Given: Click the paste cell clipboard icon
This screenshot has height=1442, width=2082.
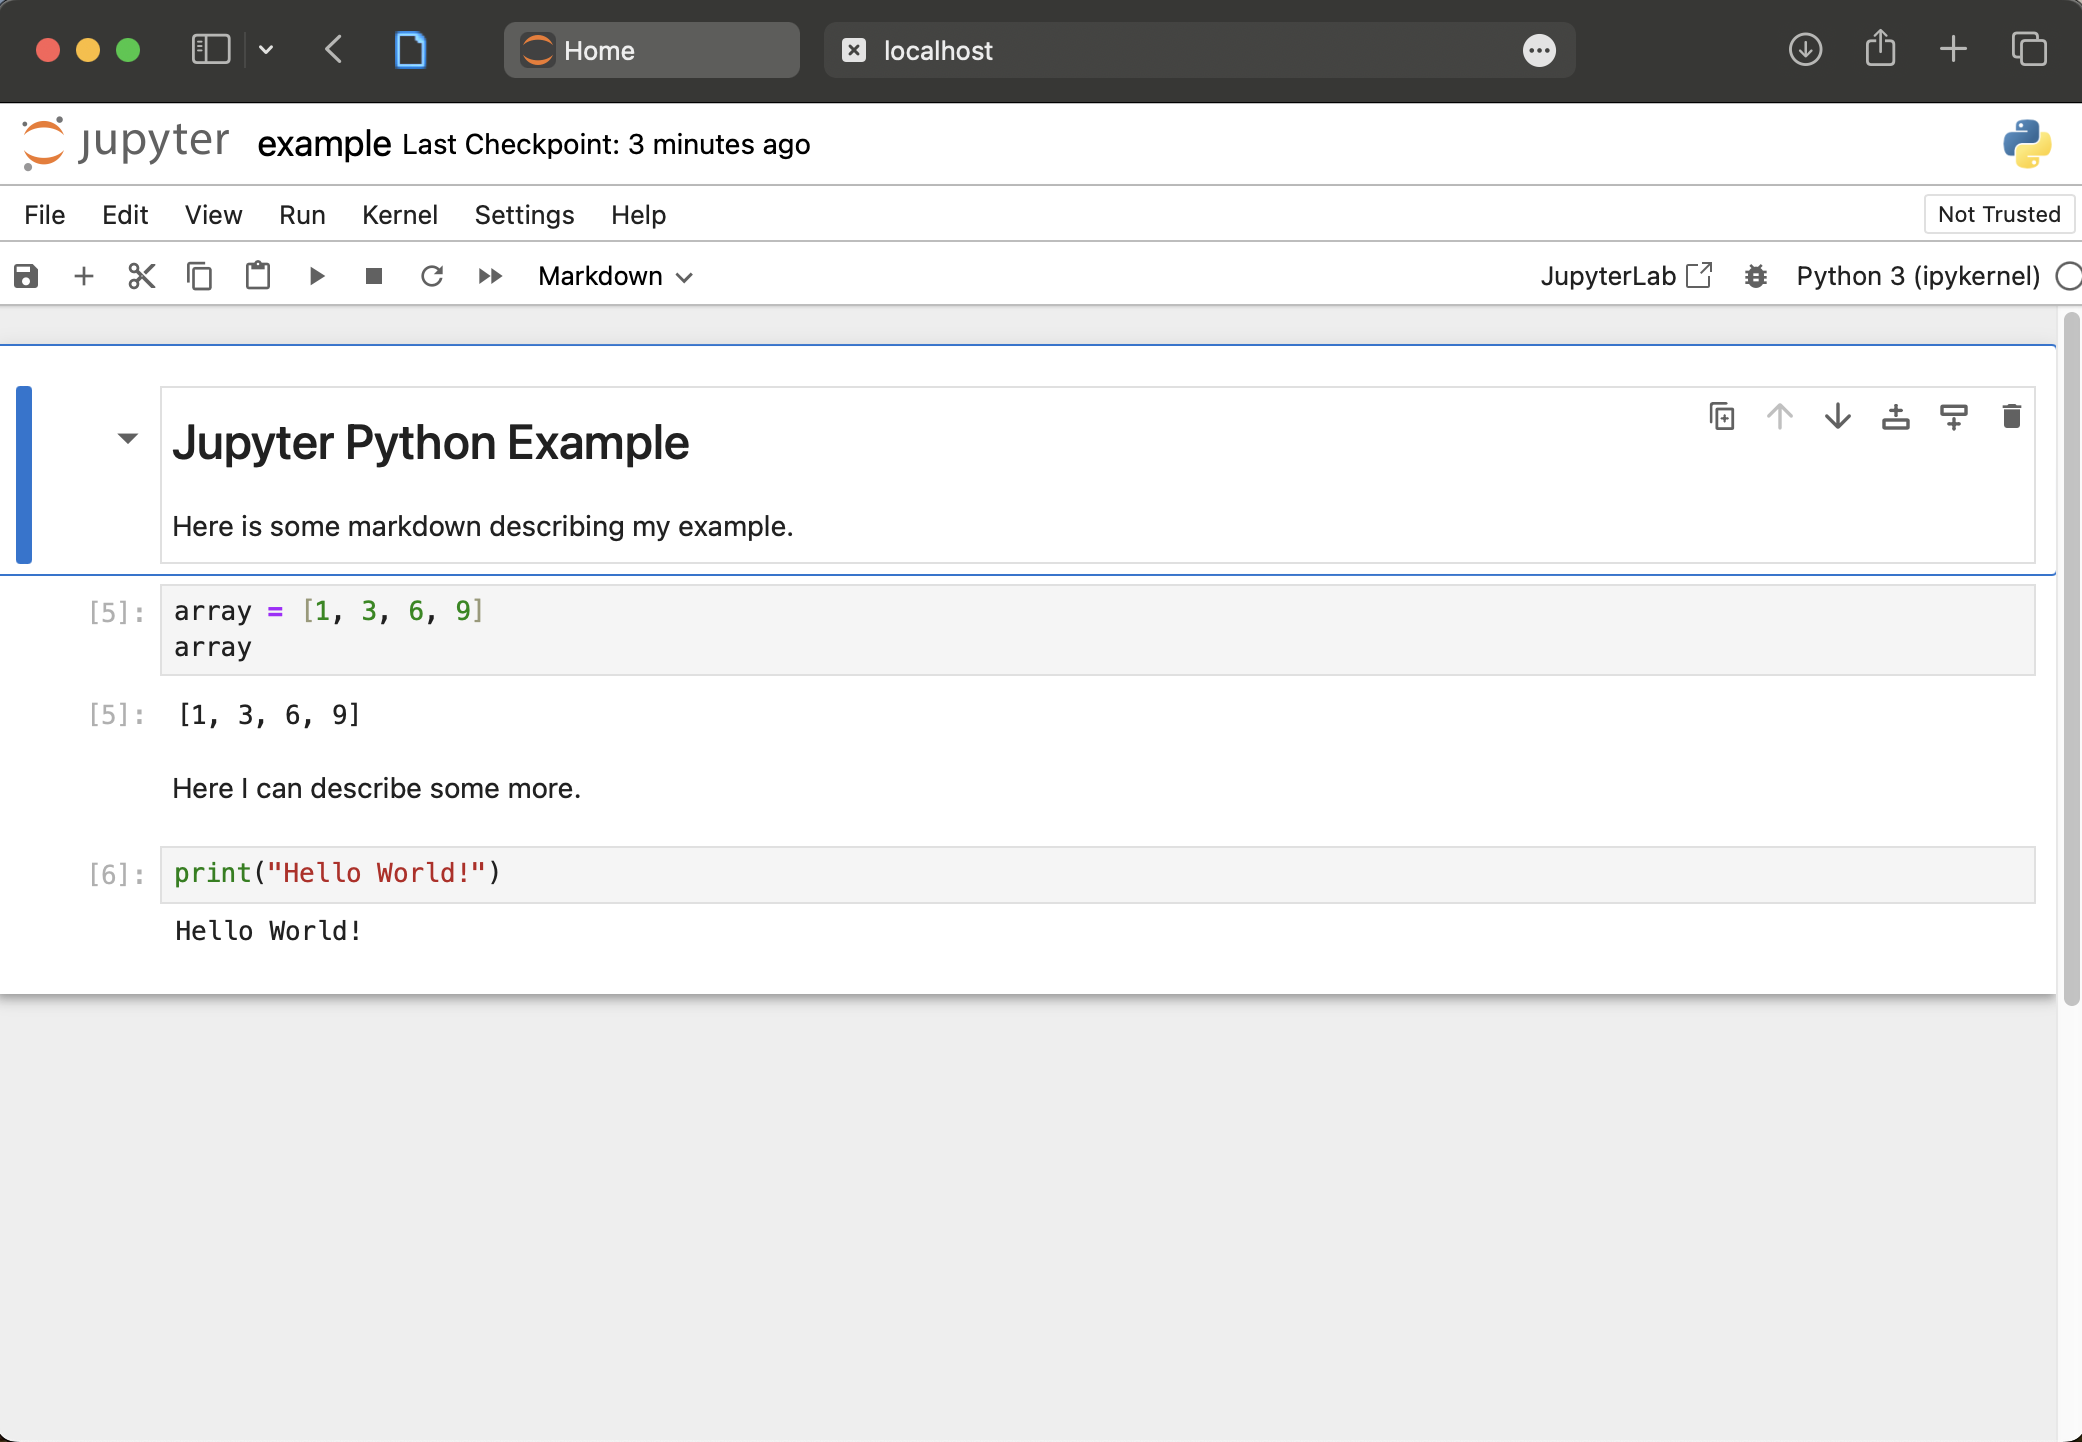Looking at the screenshot, I should click(x=258, y=276).
